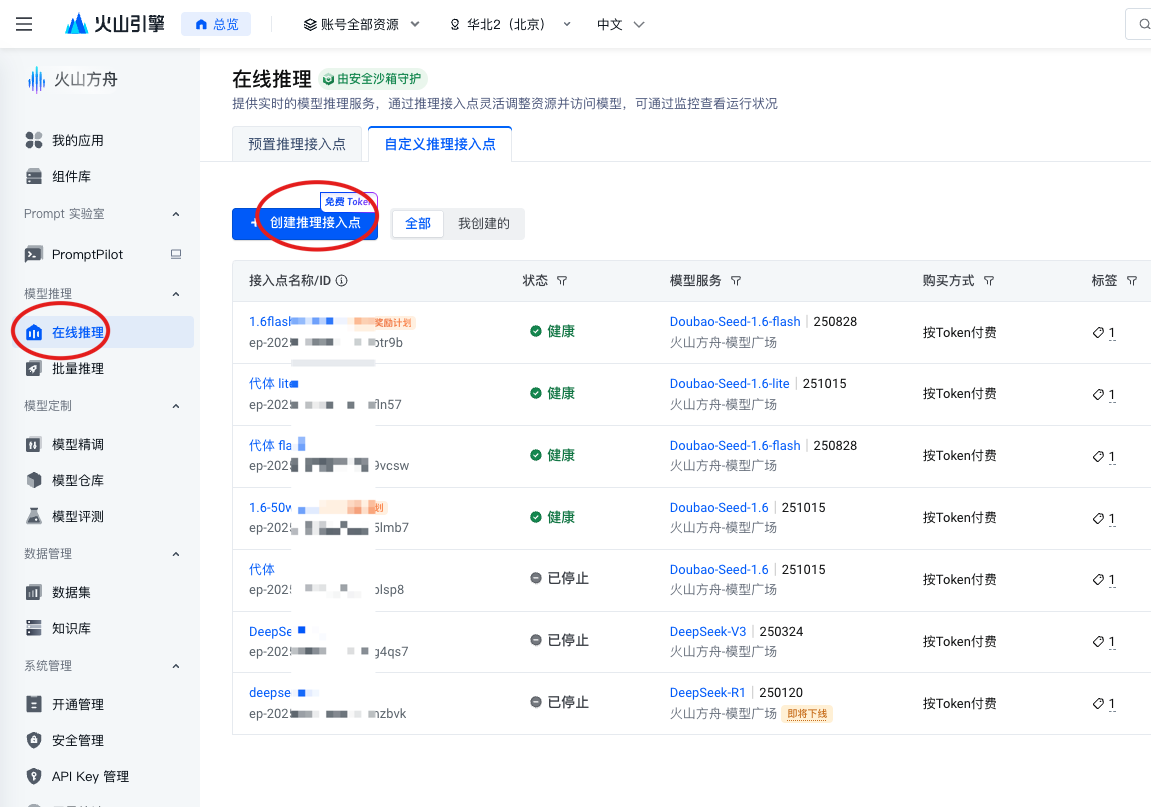This screenshot has height=807, width=1151.
Task: Click the 由安全沙箱守护 badge
Action: (373, 79)
